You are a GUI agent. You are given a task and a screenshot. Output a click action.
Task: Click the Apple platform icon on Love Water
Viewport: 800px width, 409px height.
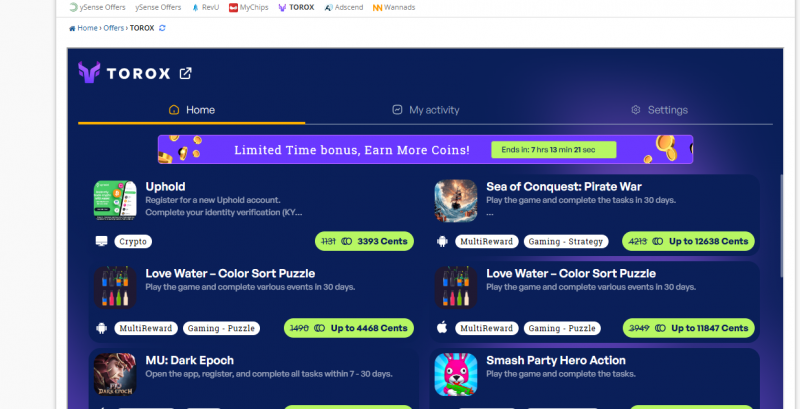click(442, 328)
